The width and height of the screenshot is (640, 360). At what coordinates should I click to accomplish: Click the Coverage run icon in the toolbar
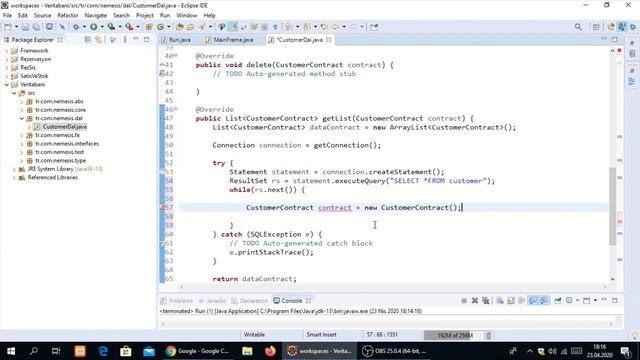[111, 27]
